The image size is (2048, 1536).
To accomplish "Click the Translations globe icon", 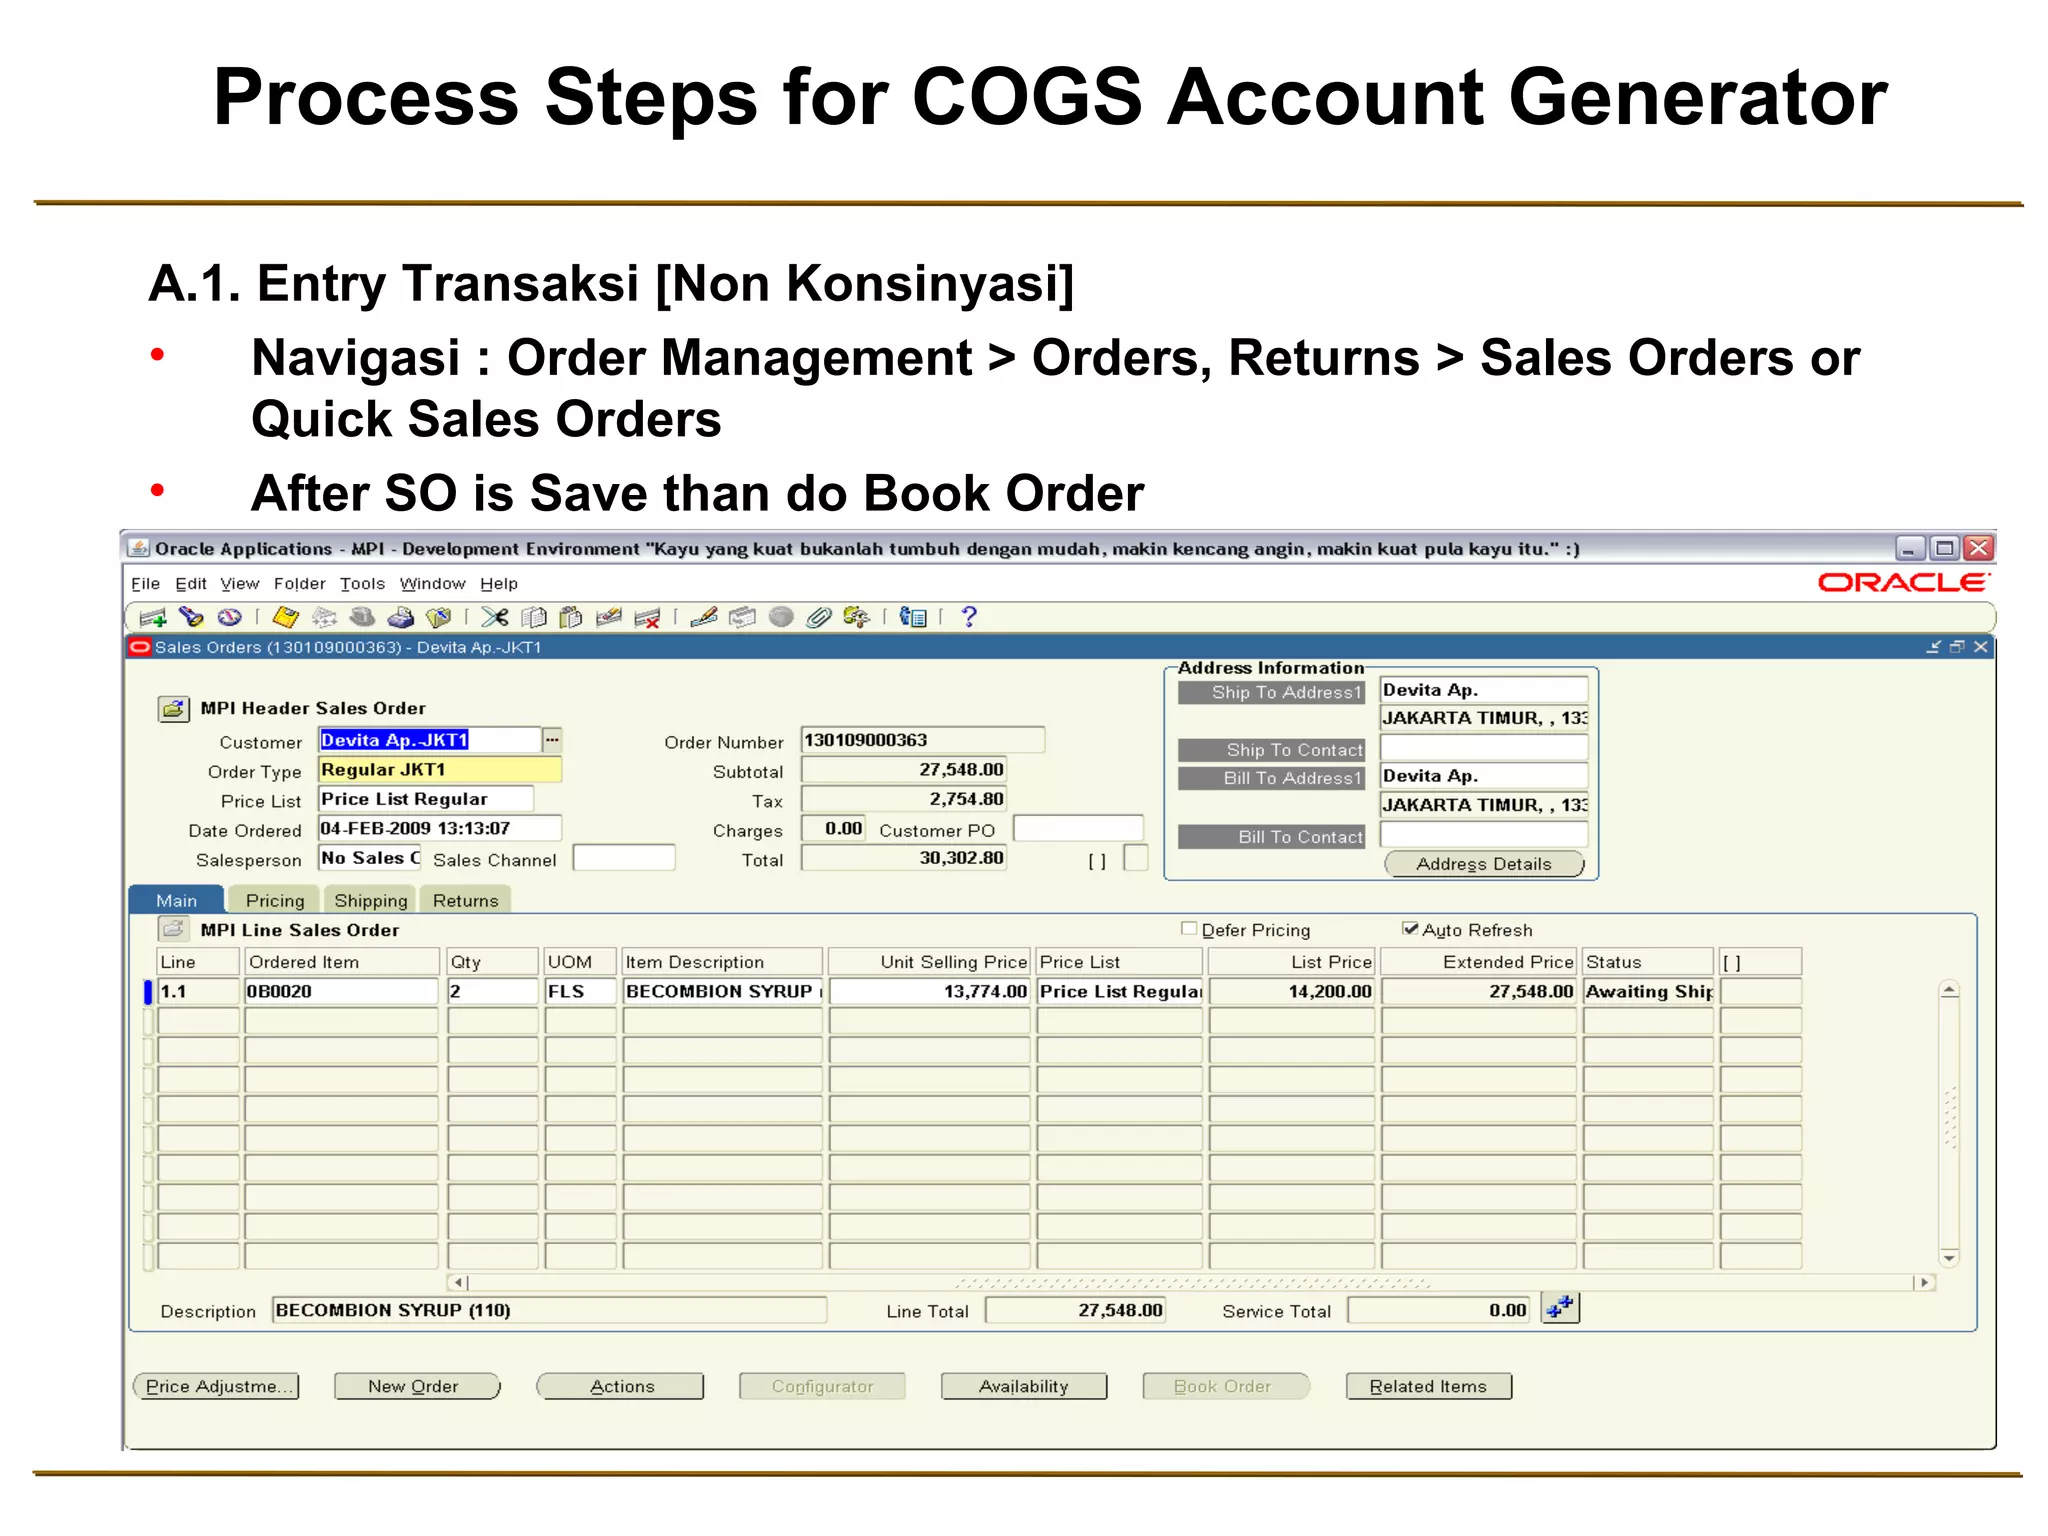I will 781,618.
